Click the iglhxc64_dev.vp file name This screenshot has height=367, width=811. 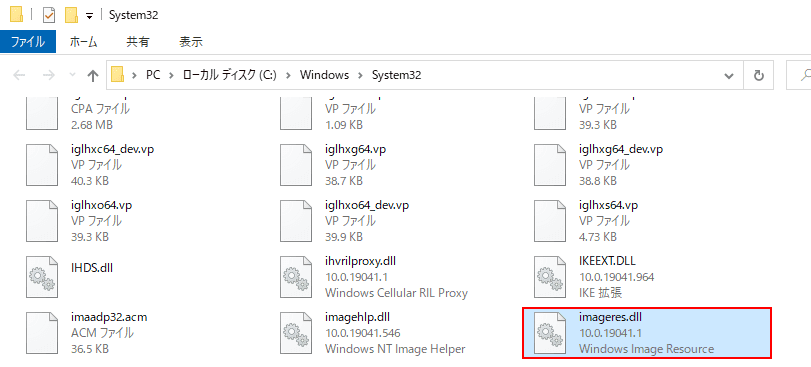(112, 149)
